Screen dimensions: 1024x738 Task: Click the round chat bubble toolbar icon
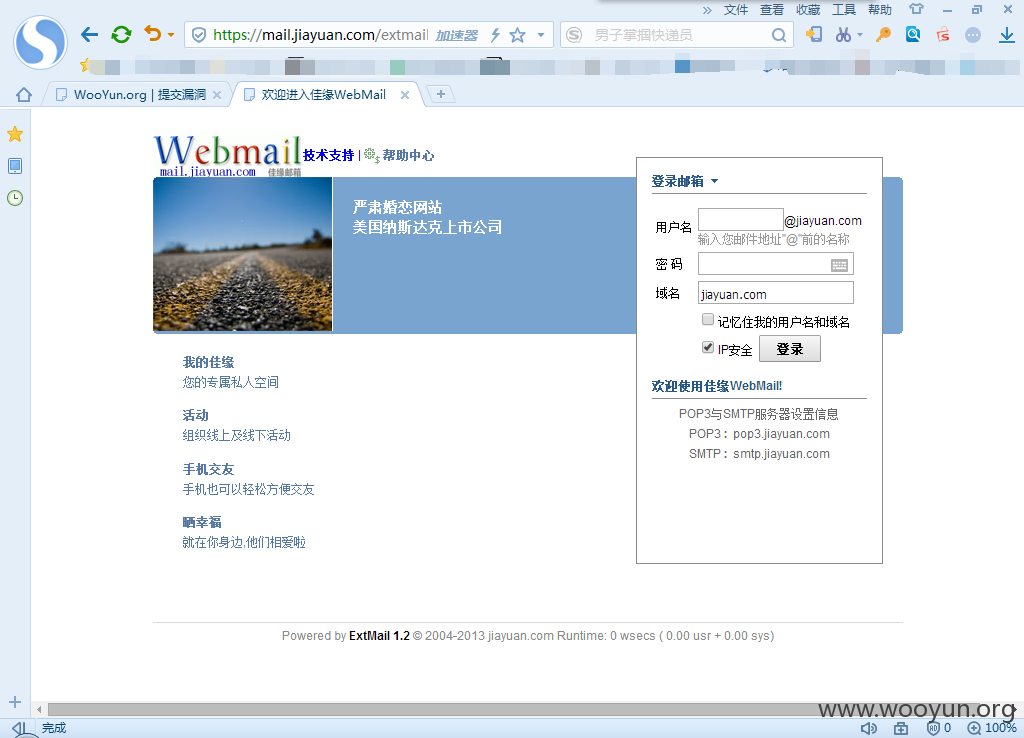[973, 35]
